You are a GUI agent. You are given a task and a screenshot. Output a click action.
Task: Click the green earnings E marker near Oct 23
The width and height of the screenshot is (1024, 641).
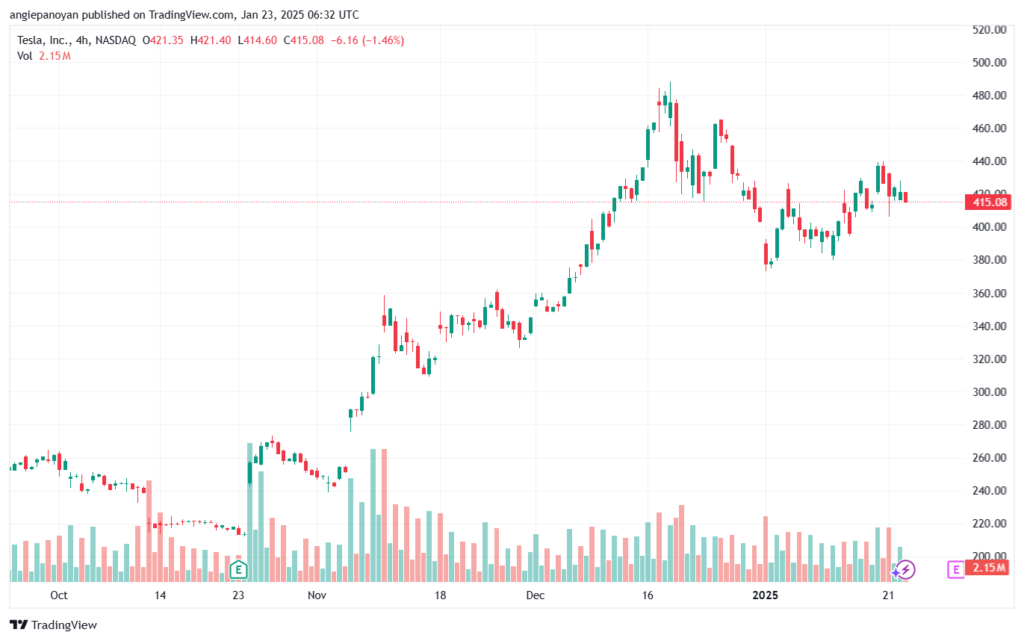tap(238, 569)
